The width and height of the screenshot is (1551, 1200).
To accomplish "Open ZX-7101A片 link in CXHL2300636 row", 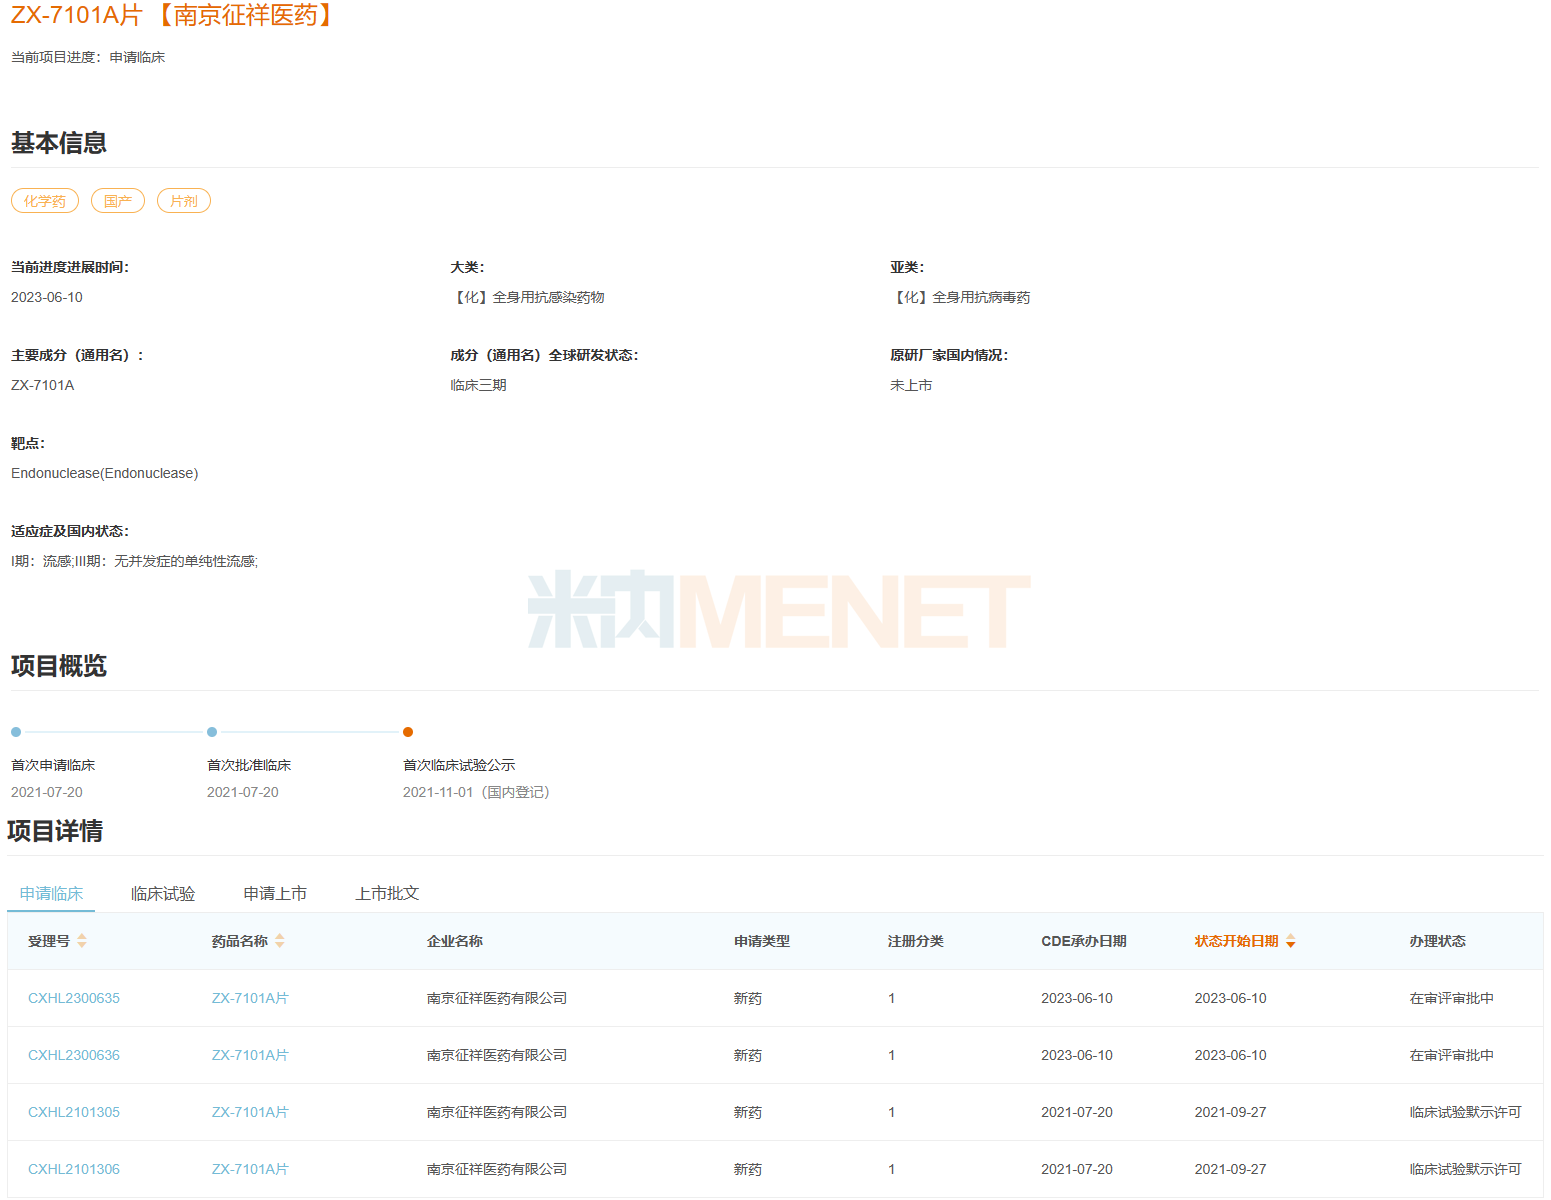I will 250,1055.
